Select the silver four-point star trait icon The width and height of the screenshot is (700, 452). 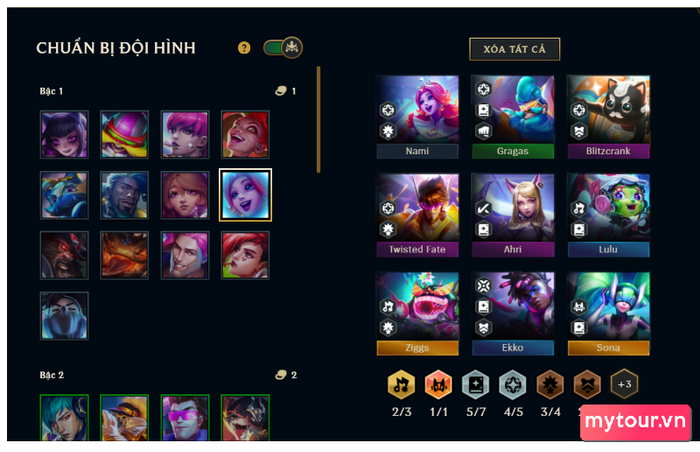(513, 384)
